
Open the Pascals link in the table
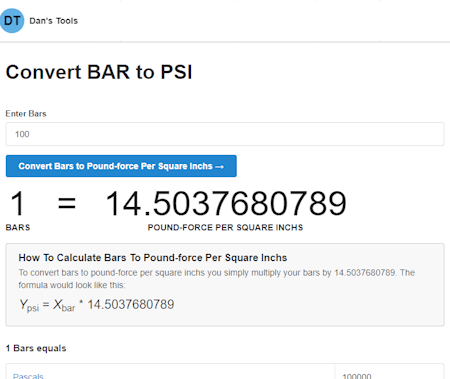[x=28, y=376]
